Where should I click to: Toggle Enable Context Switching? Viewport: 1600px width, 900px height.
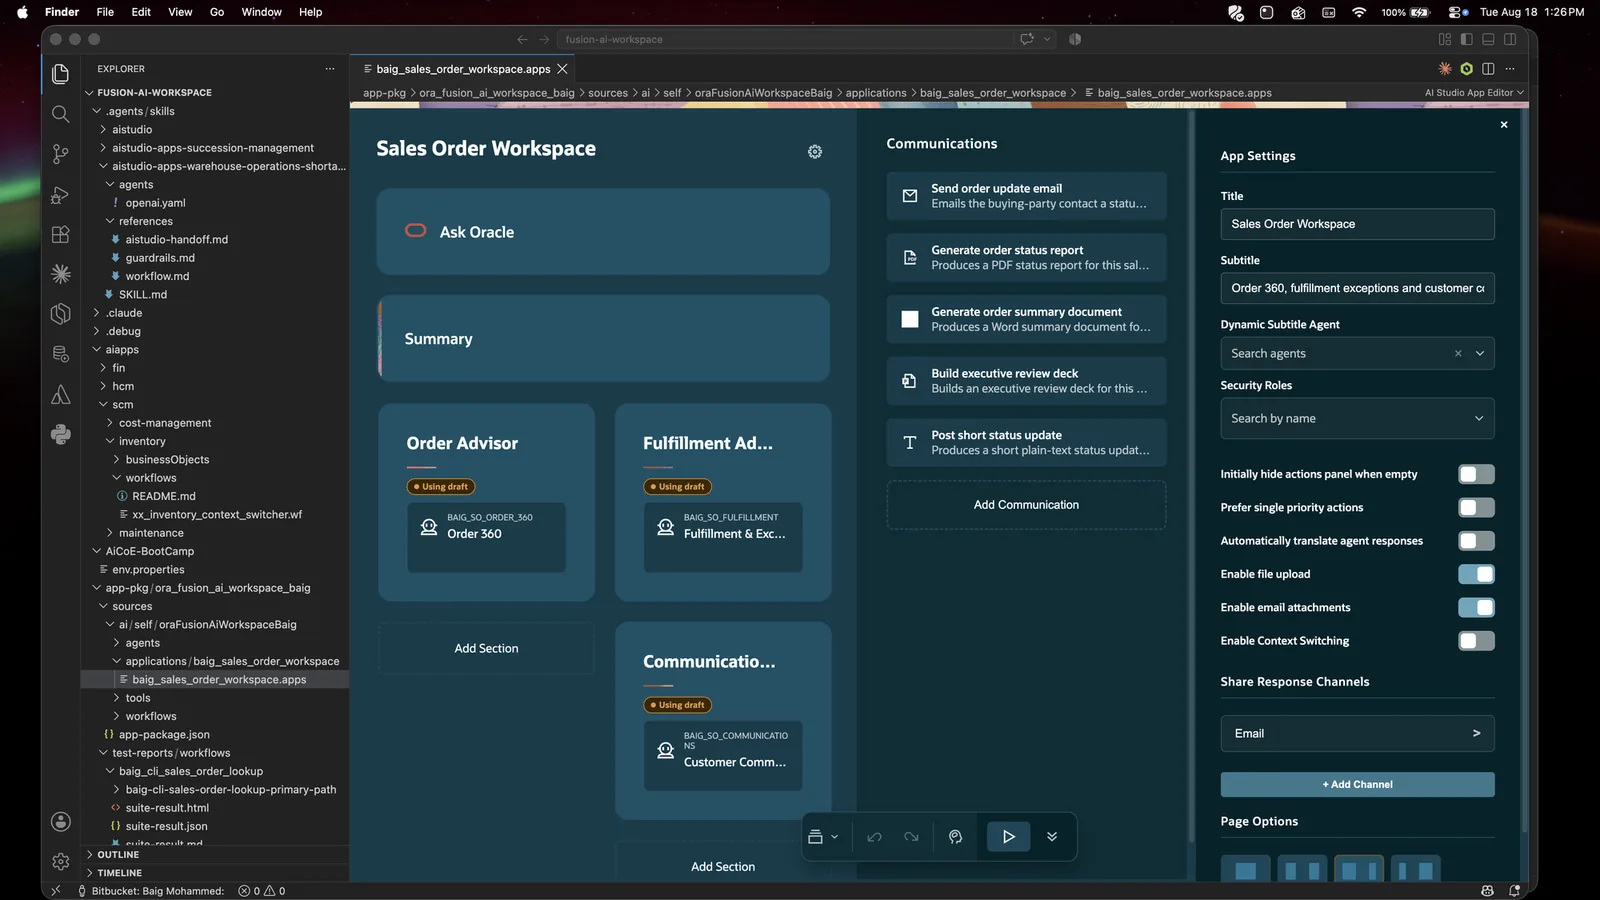(1476, 641)
